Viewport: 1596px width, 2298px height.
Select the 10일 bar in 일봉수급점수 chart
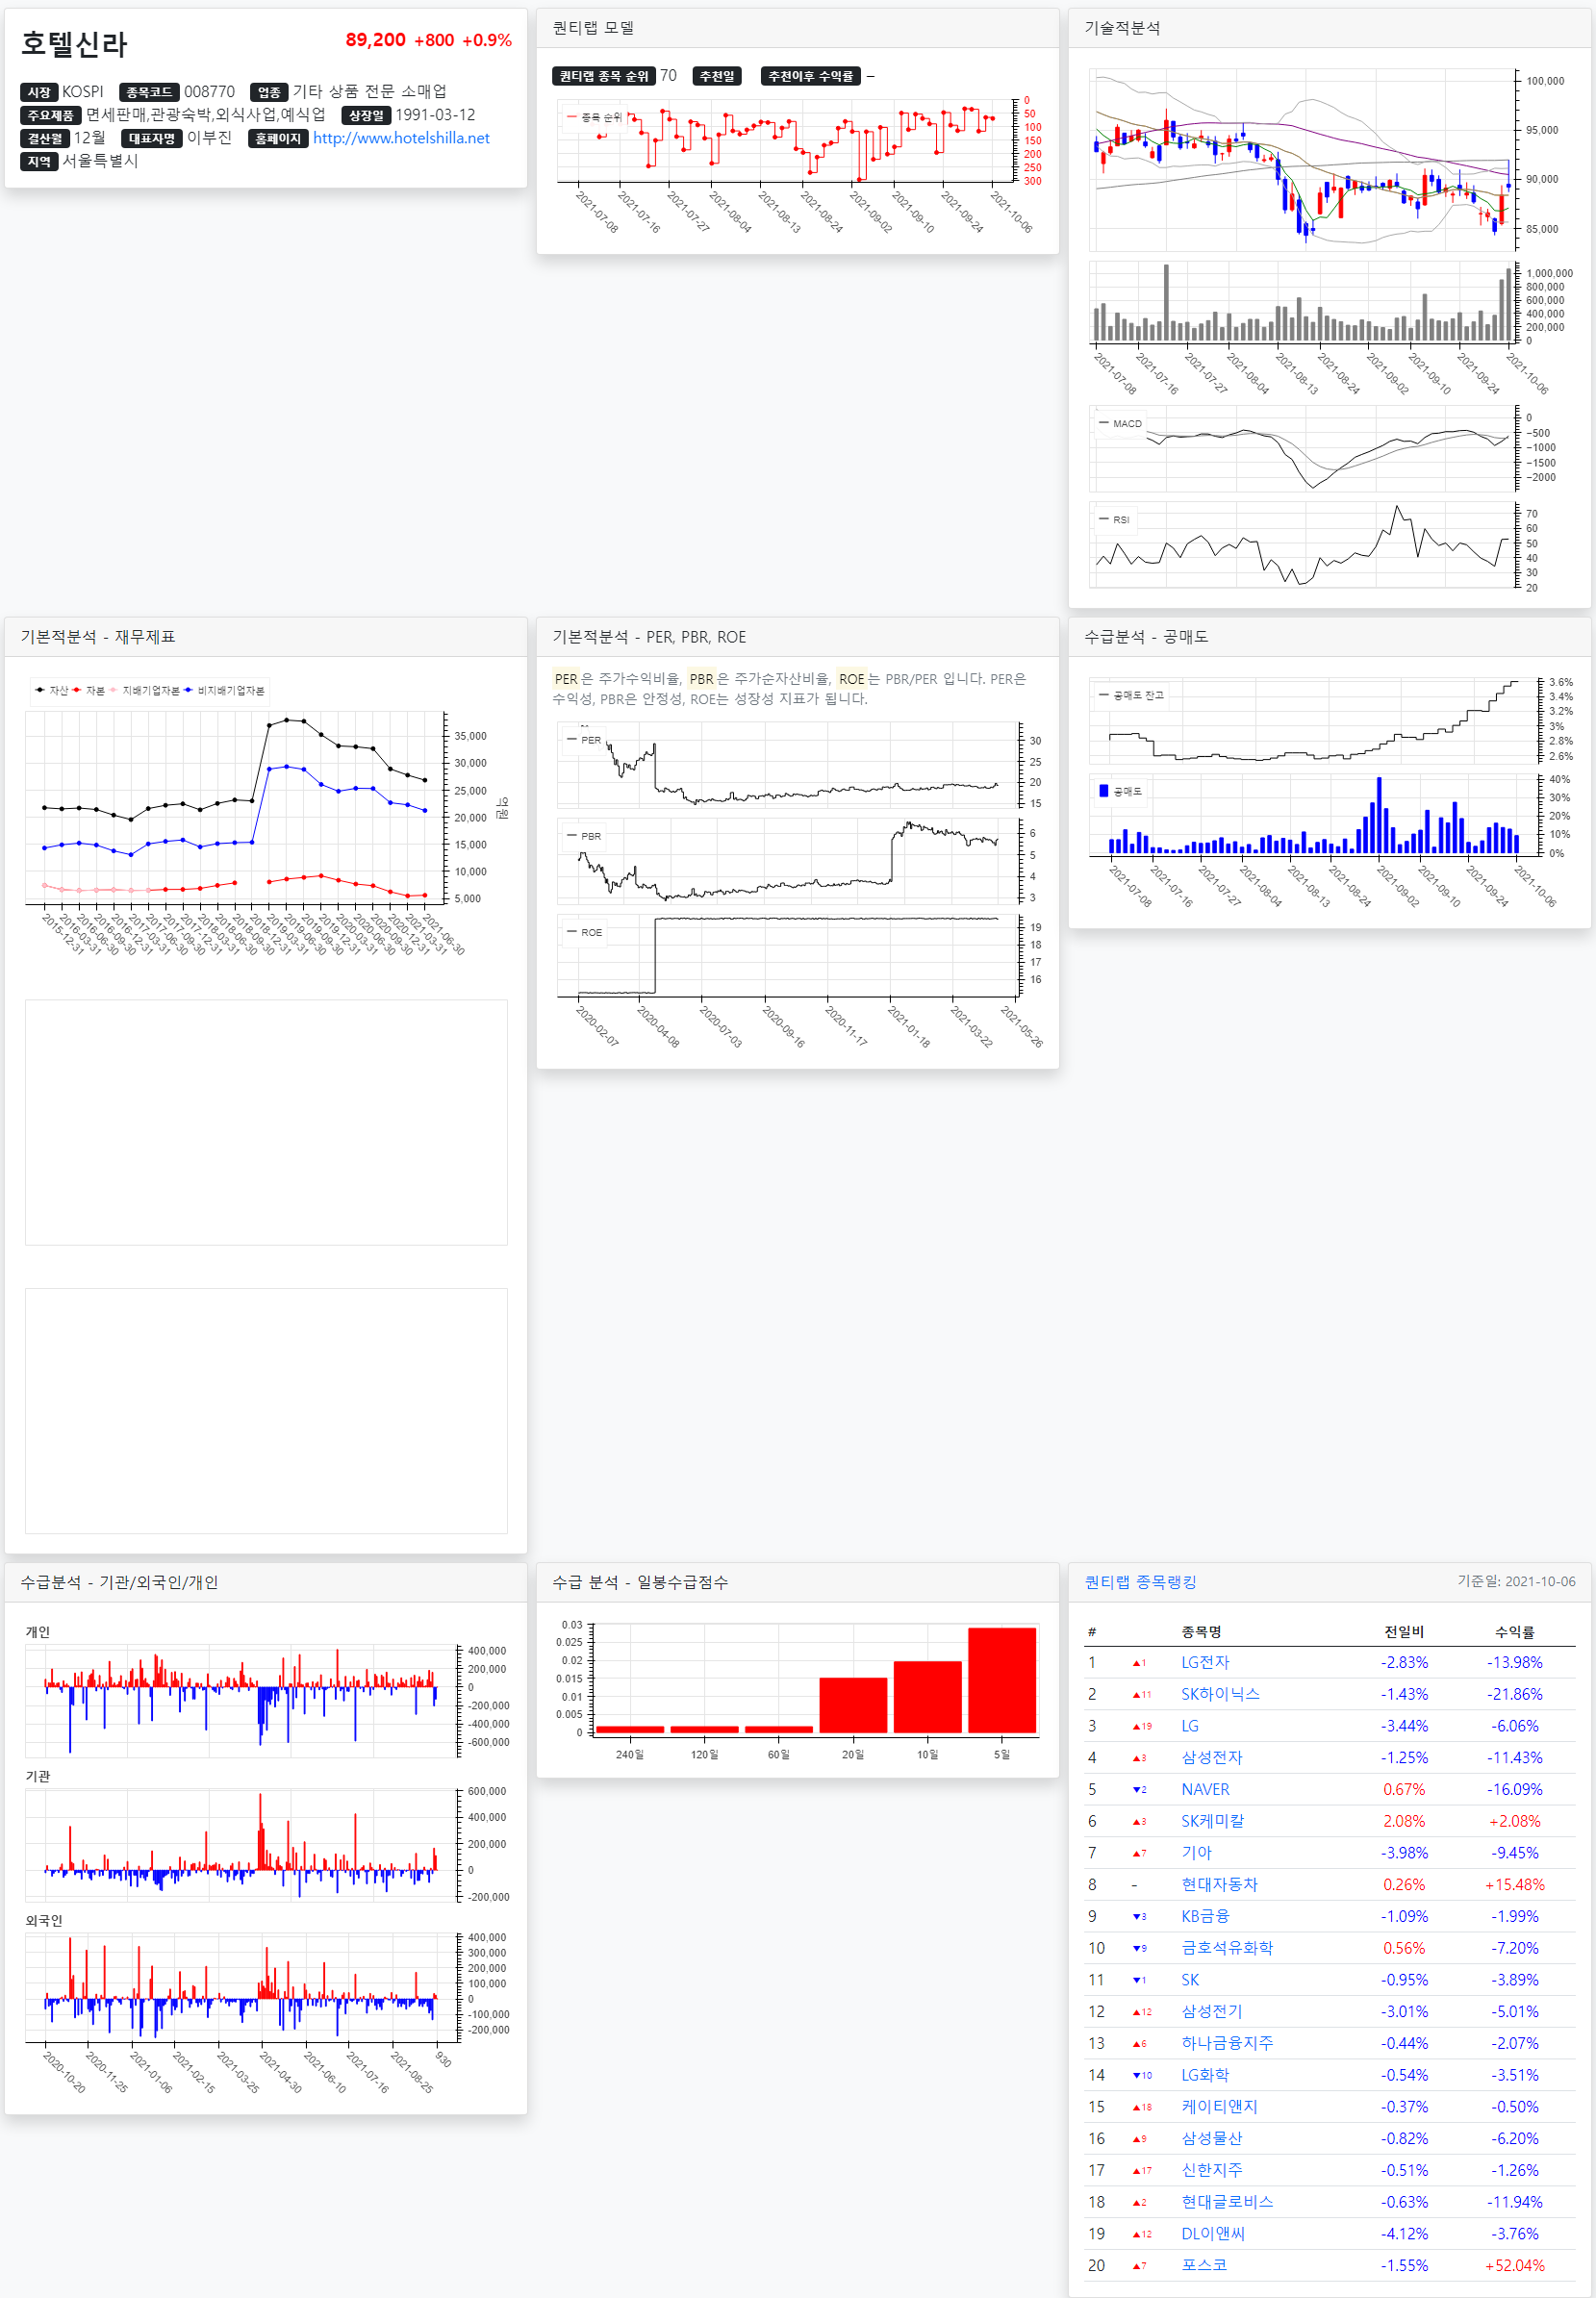927,1697
